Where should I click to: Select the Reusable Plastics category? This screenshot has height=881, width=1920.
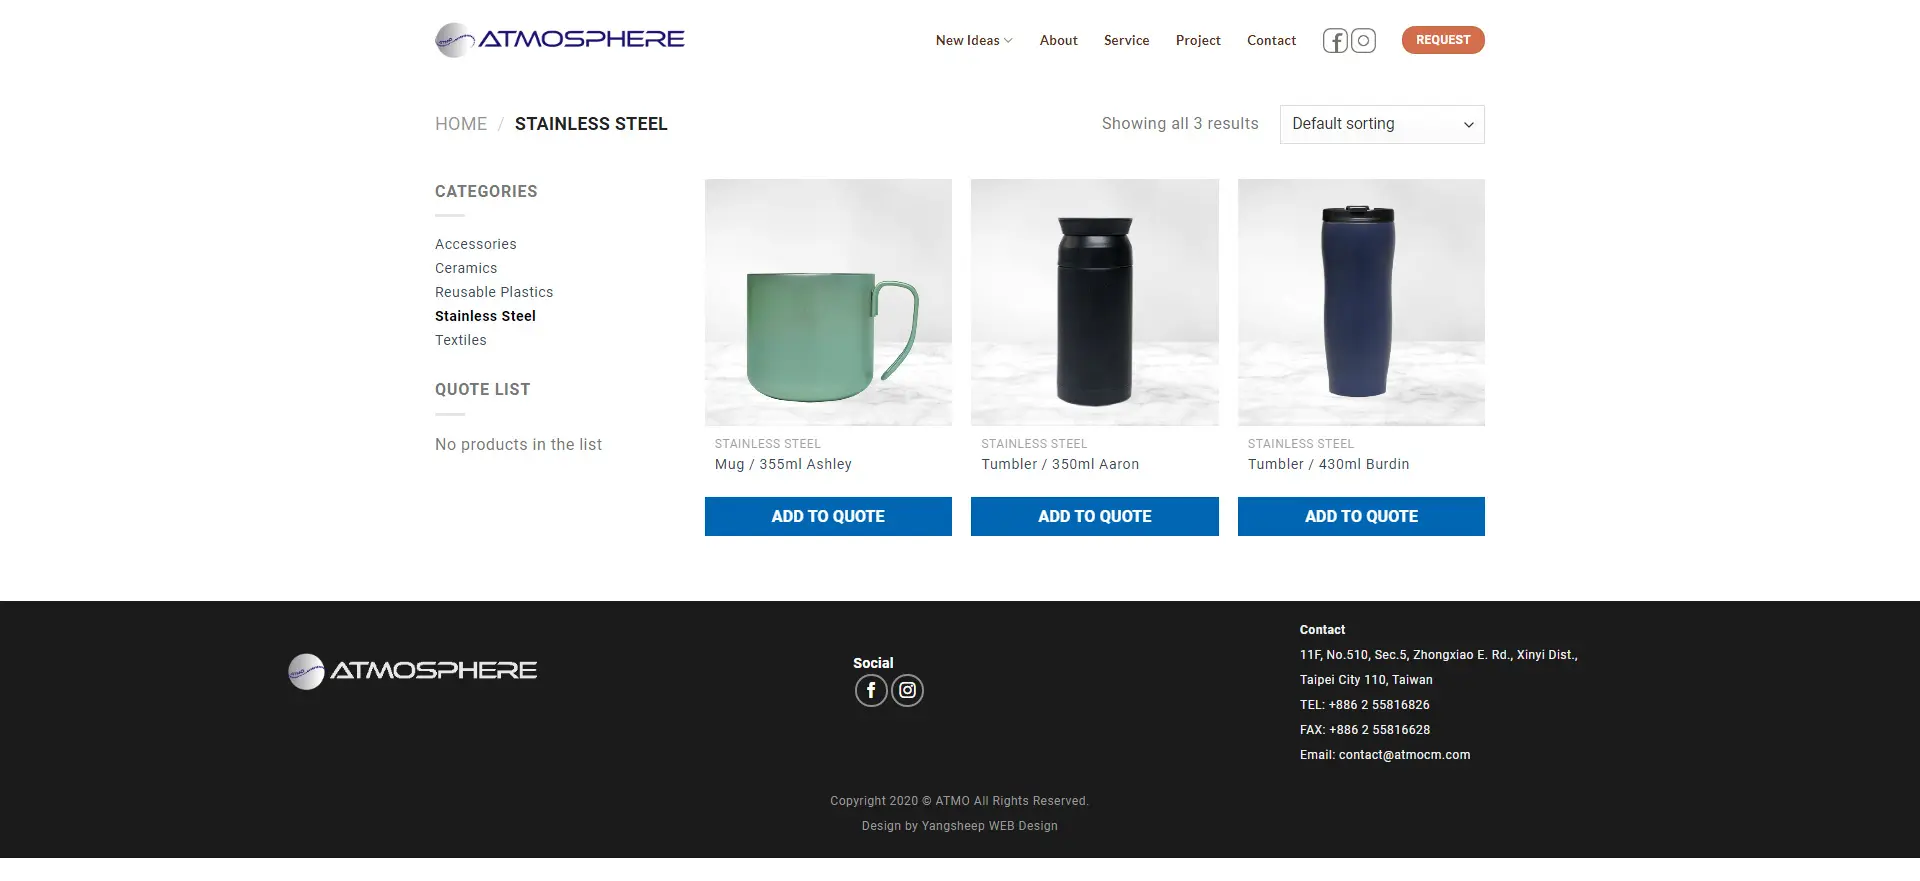[x=494, y=292]
